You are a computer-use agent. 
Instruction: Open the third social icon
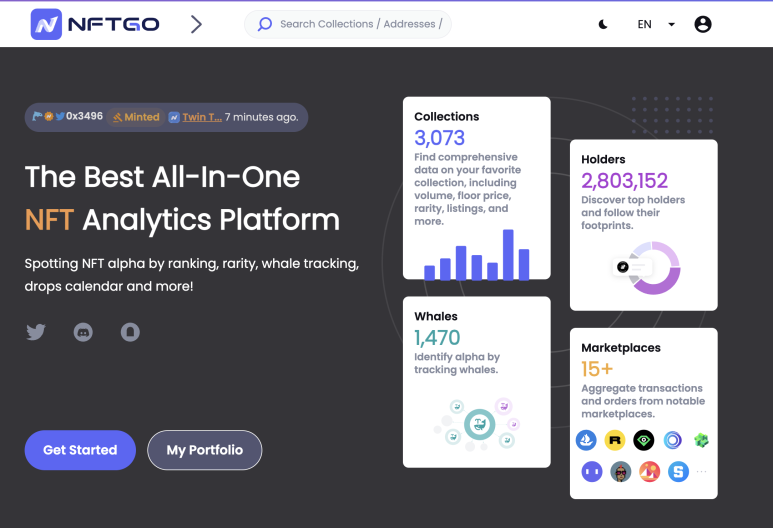[x=130, y=332]
